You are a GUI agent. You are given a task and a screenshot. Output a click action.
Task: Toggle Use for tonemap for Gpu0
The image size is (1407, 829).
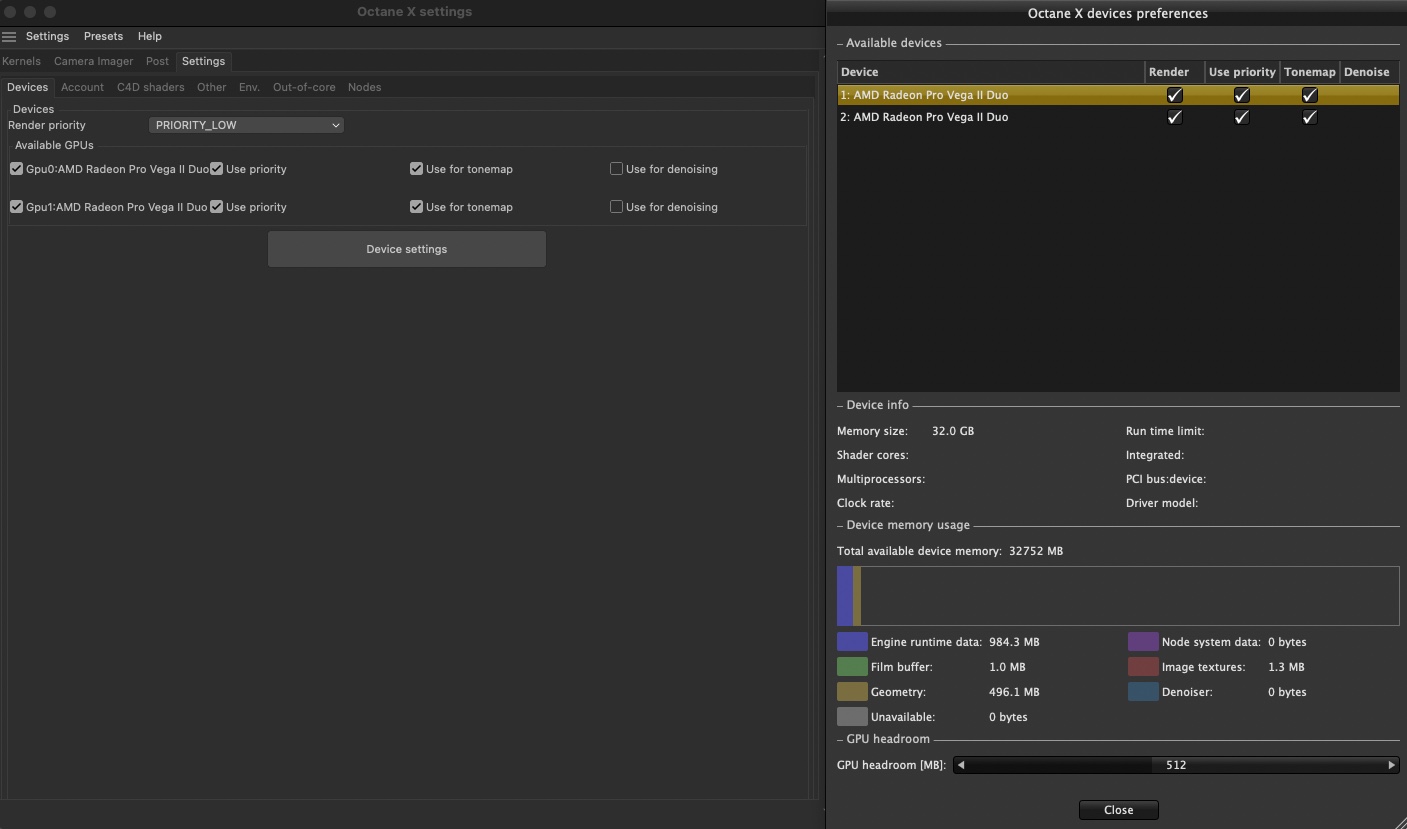[416, 169]
